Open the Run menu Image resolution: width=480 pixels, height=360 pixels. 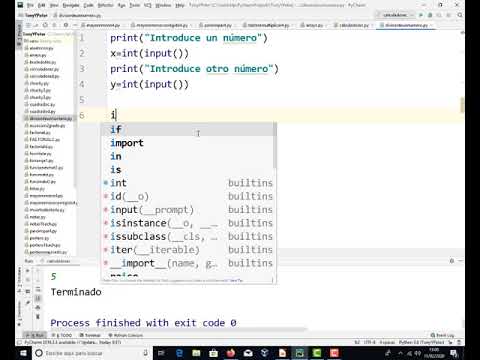pyautogui.click(x=121, y=5)
